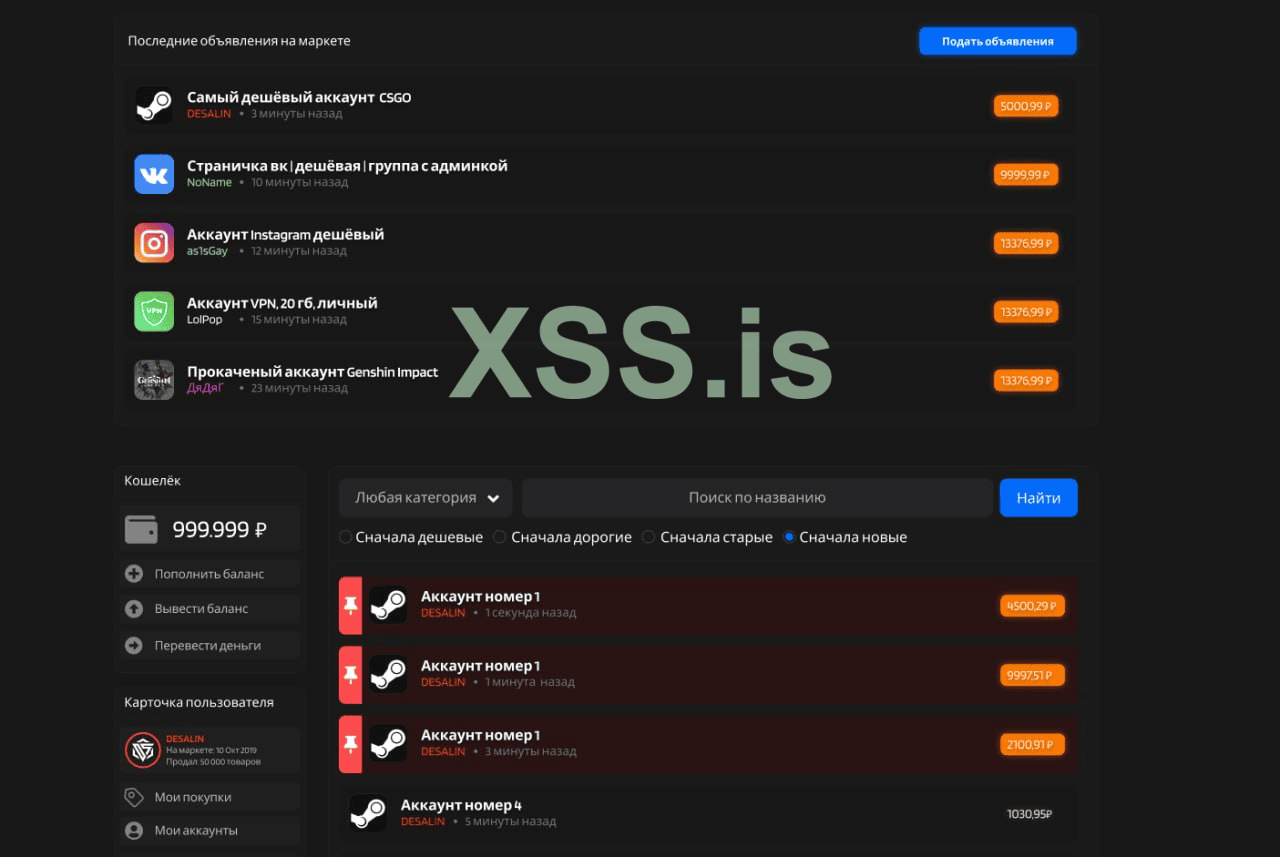
Task: Click the up-arrow icon for Вывести баланс
Action: [x=134, y=609]
